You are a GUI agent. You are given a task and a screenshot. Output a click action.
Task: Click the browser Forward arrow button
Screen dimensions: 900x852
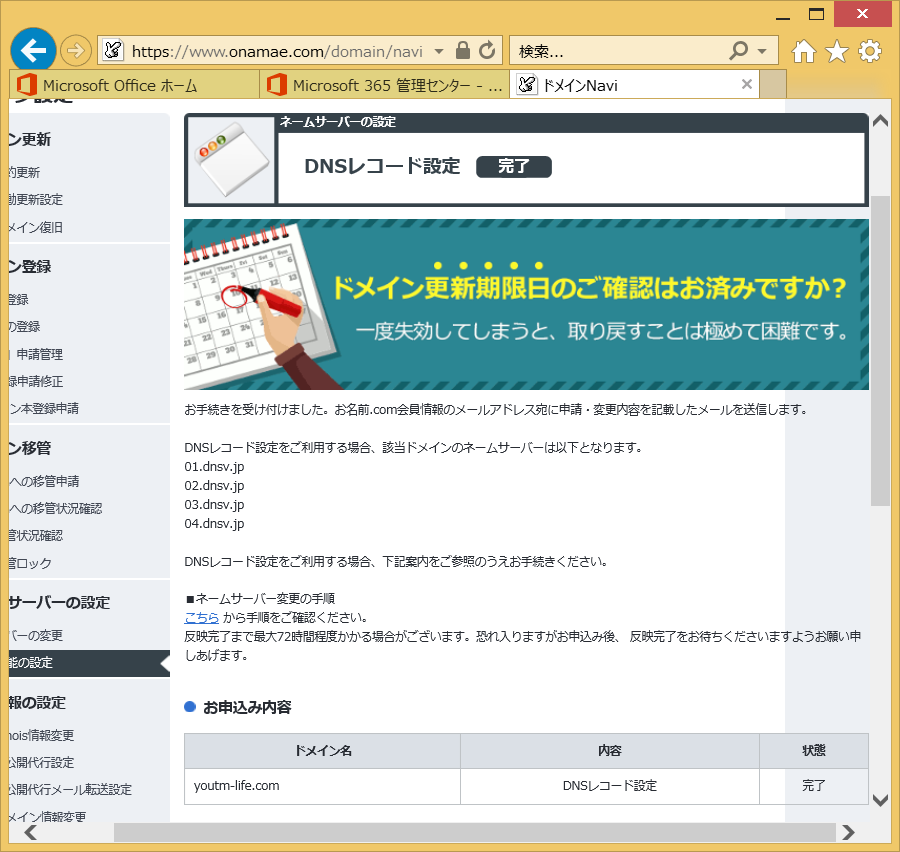tap(76, 51)
